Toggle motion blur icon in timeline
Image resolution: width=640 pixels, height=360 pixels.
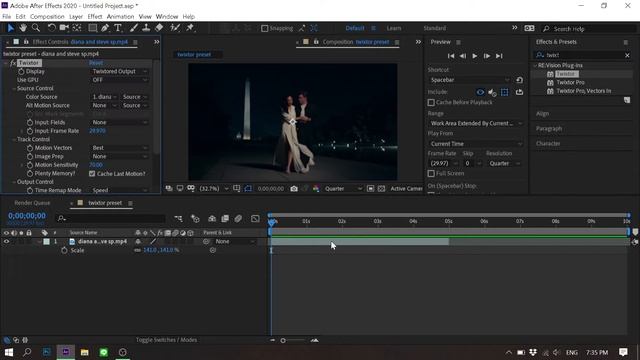coord(238,219)
